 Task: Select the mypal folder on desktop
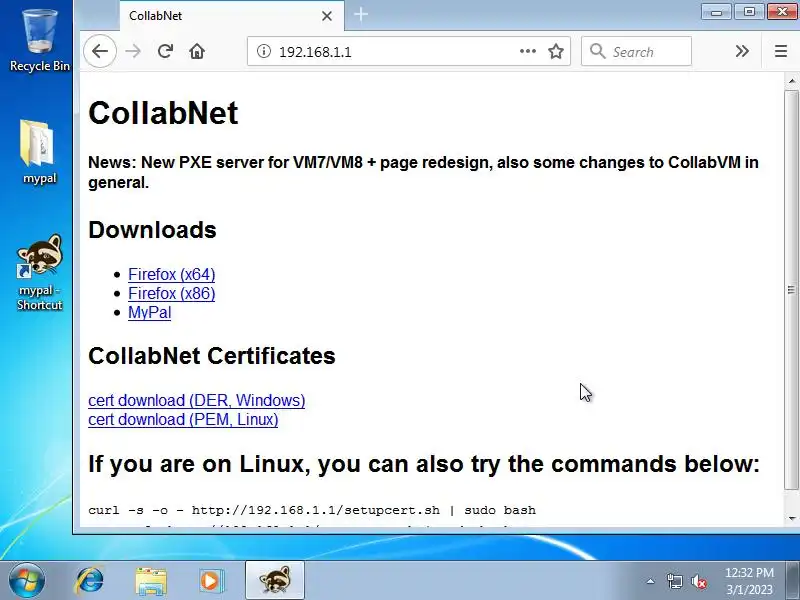[x=39, y=152]
